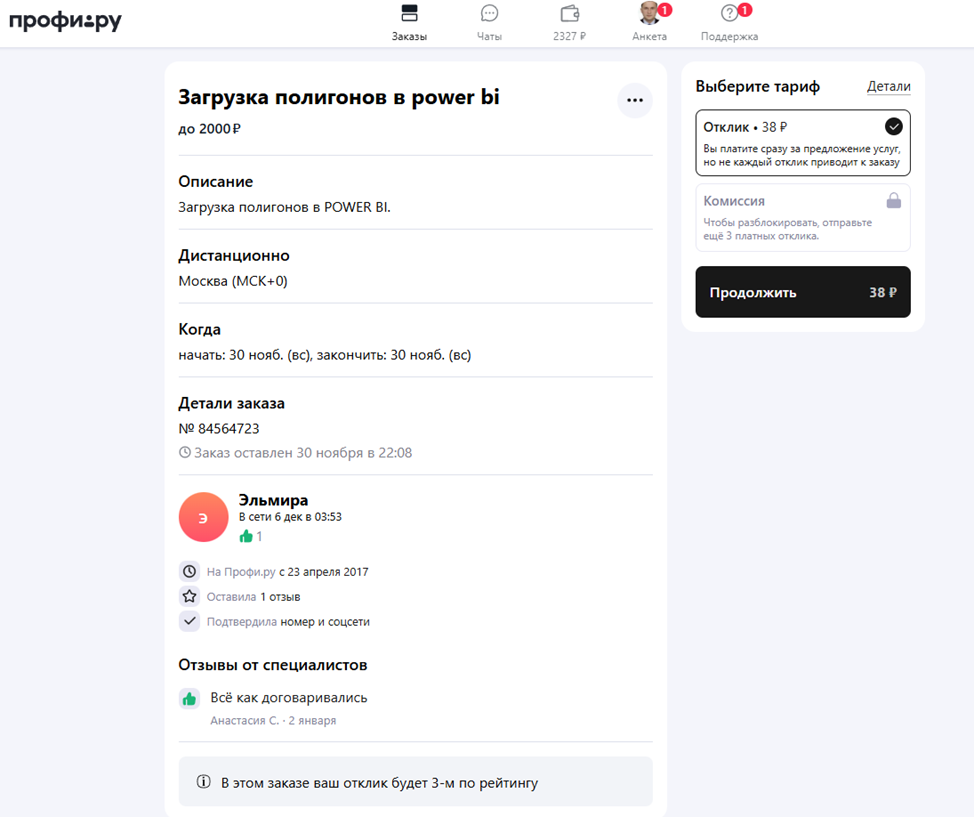Open the Заказы orders tab
Viewport: 974px width, 817px height.
click(409, 23)
